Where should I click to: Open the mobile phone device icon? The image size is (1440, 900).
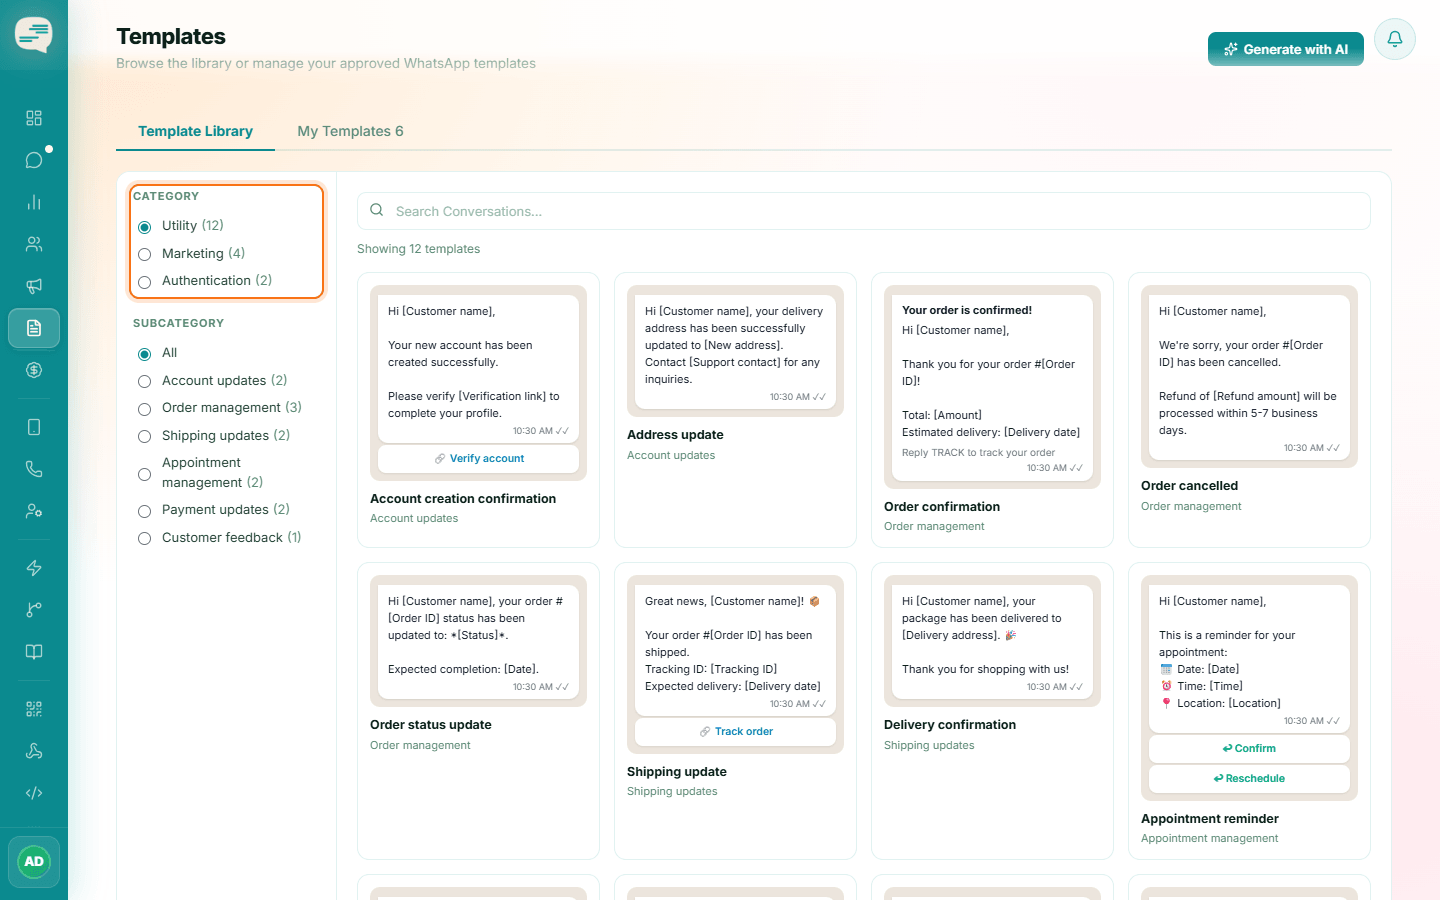pos(34,427)
